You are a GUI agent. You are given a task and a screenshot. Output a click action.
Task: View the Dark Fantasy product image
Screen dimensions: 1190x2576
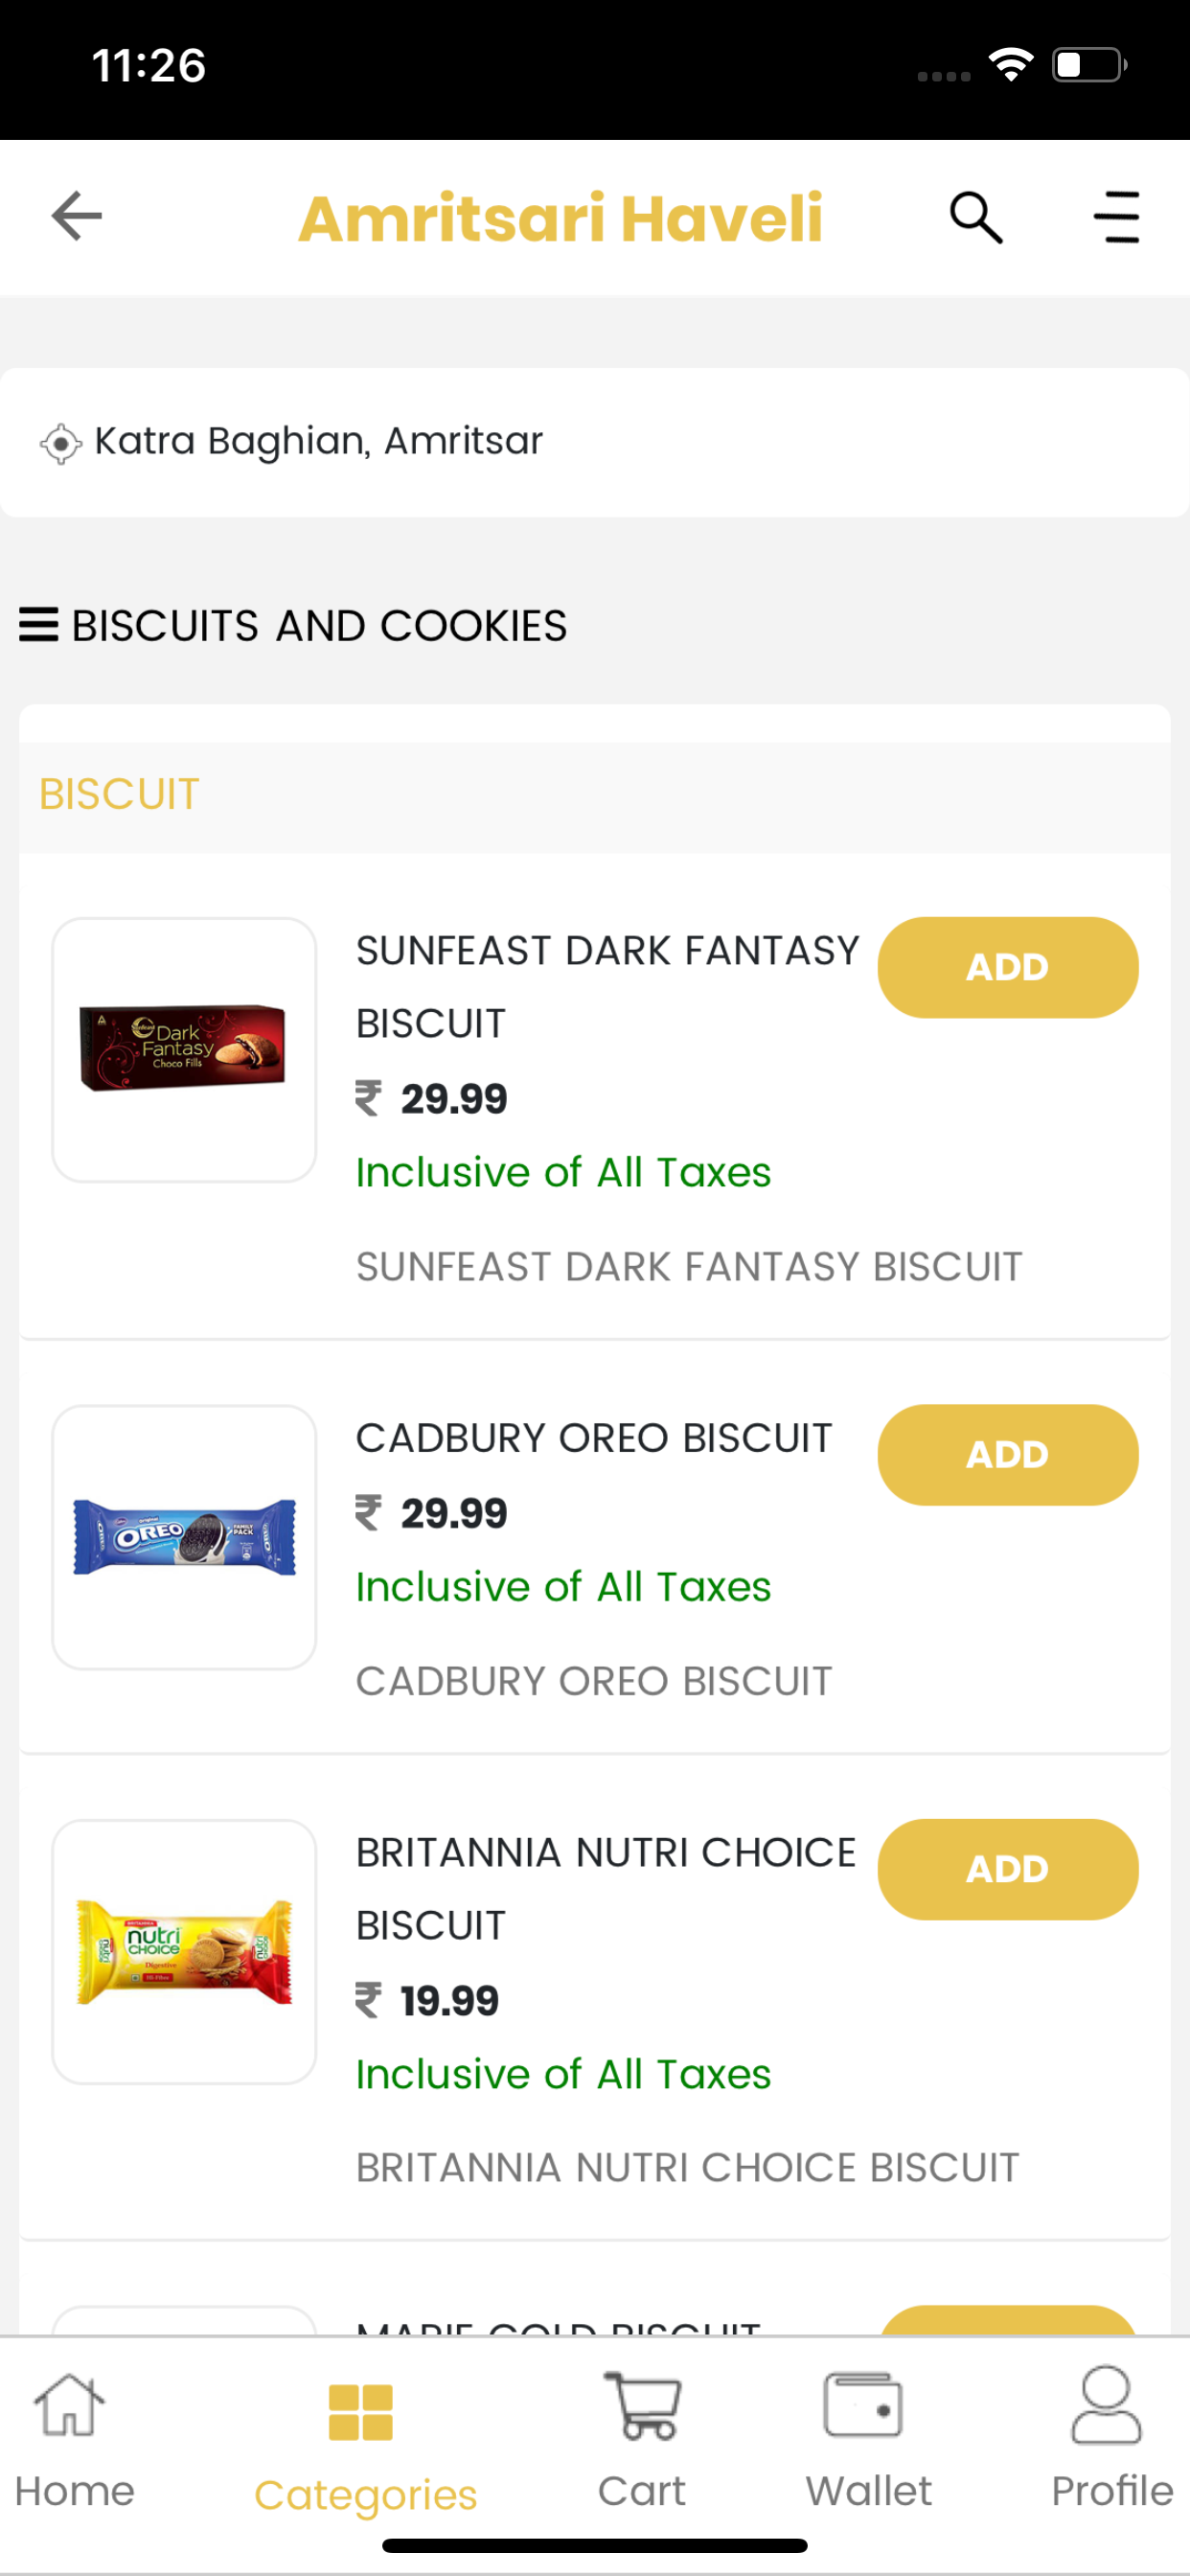point(184,1049)
